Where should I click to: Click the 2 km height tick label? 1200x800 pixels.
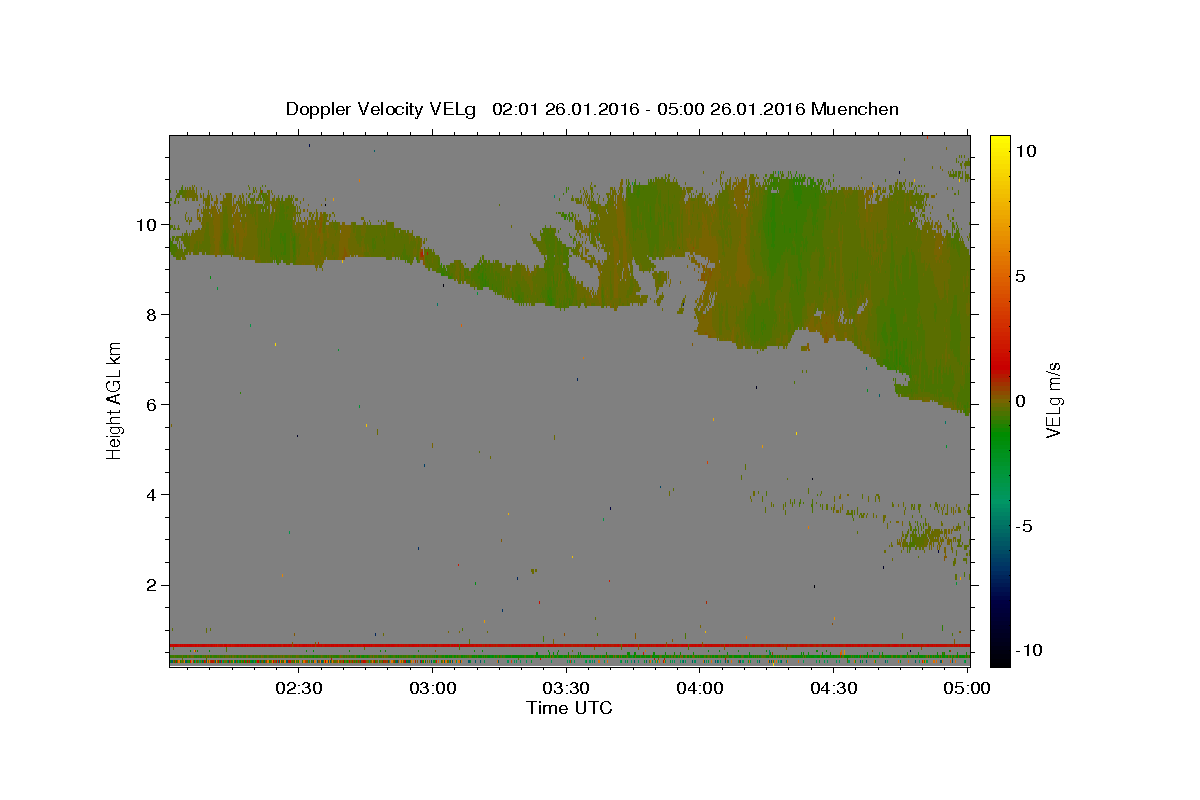(152, 585)
